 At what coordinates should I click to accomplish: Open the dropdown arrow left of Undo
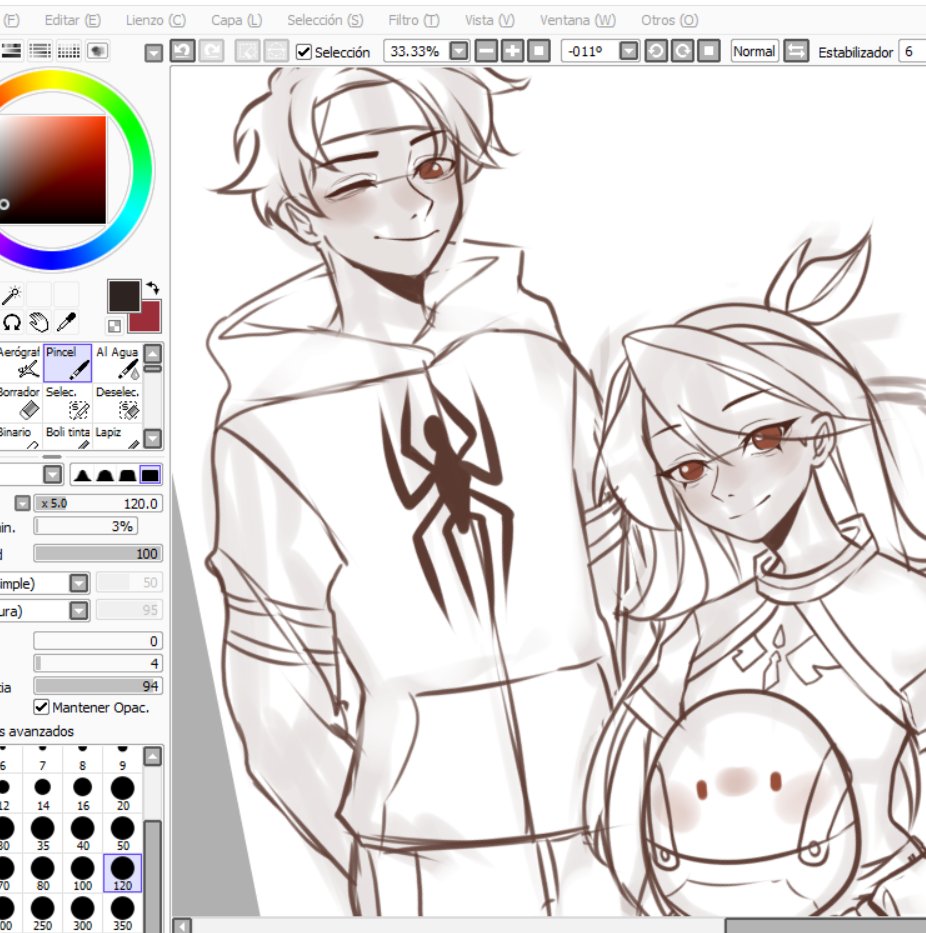(x=154, y=53)
